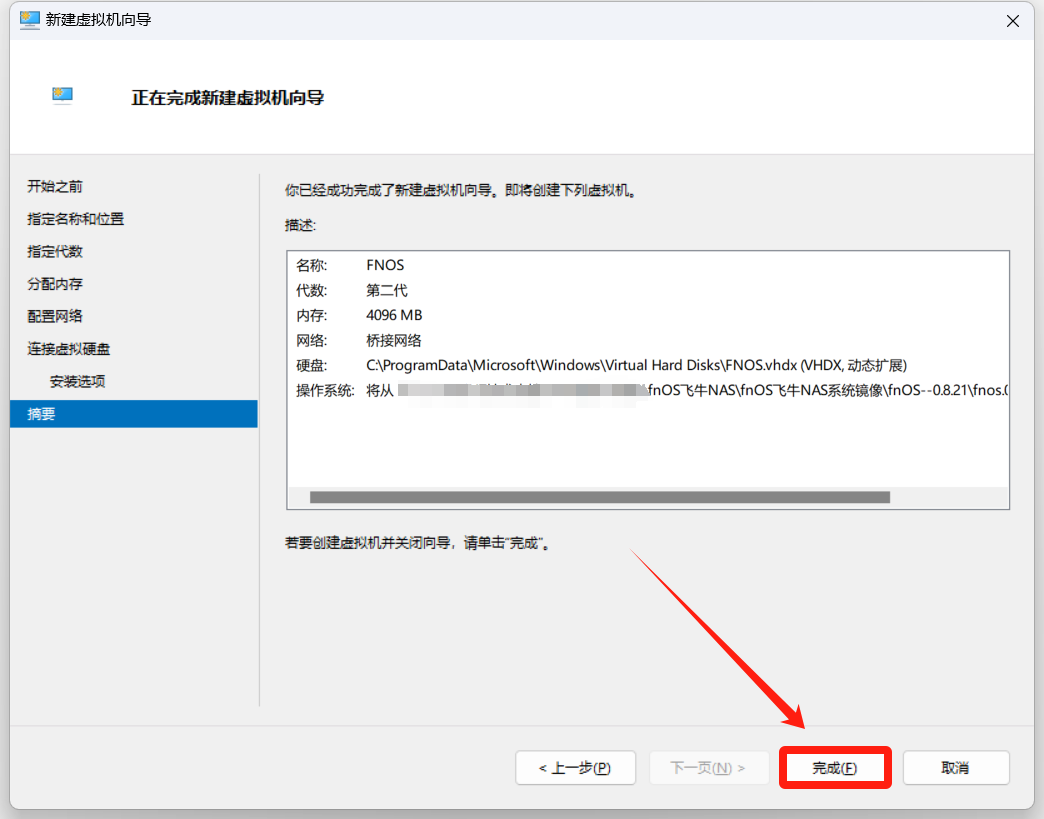The width and height of the screenshot is (1044, 819).
Task: Click the horizontal scrollbar in the description box
Action: (x=599, y=497)
